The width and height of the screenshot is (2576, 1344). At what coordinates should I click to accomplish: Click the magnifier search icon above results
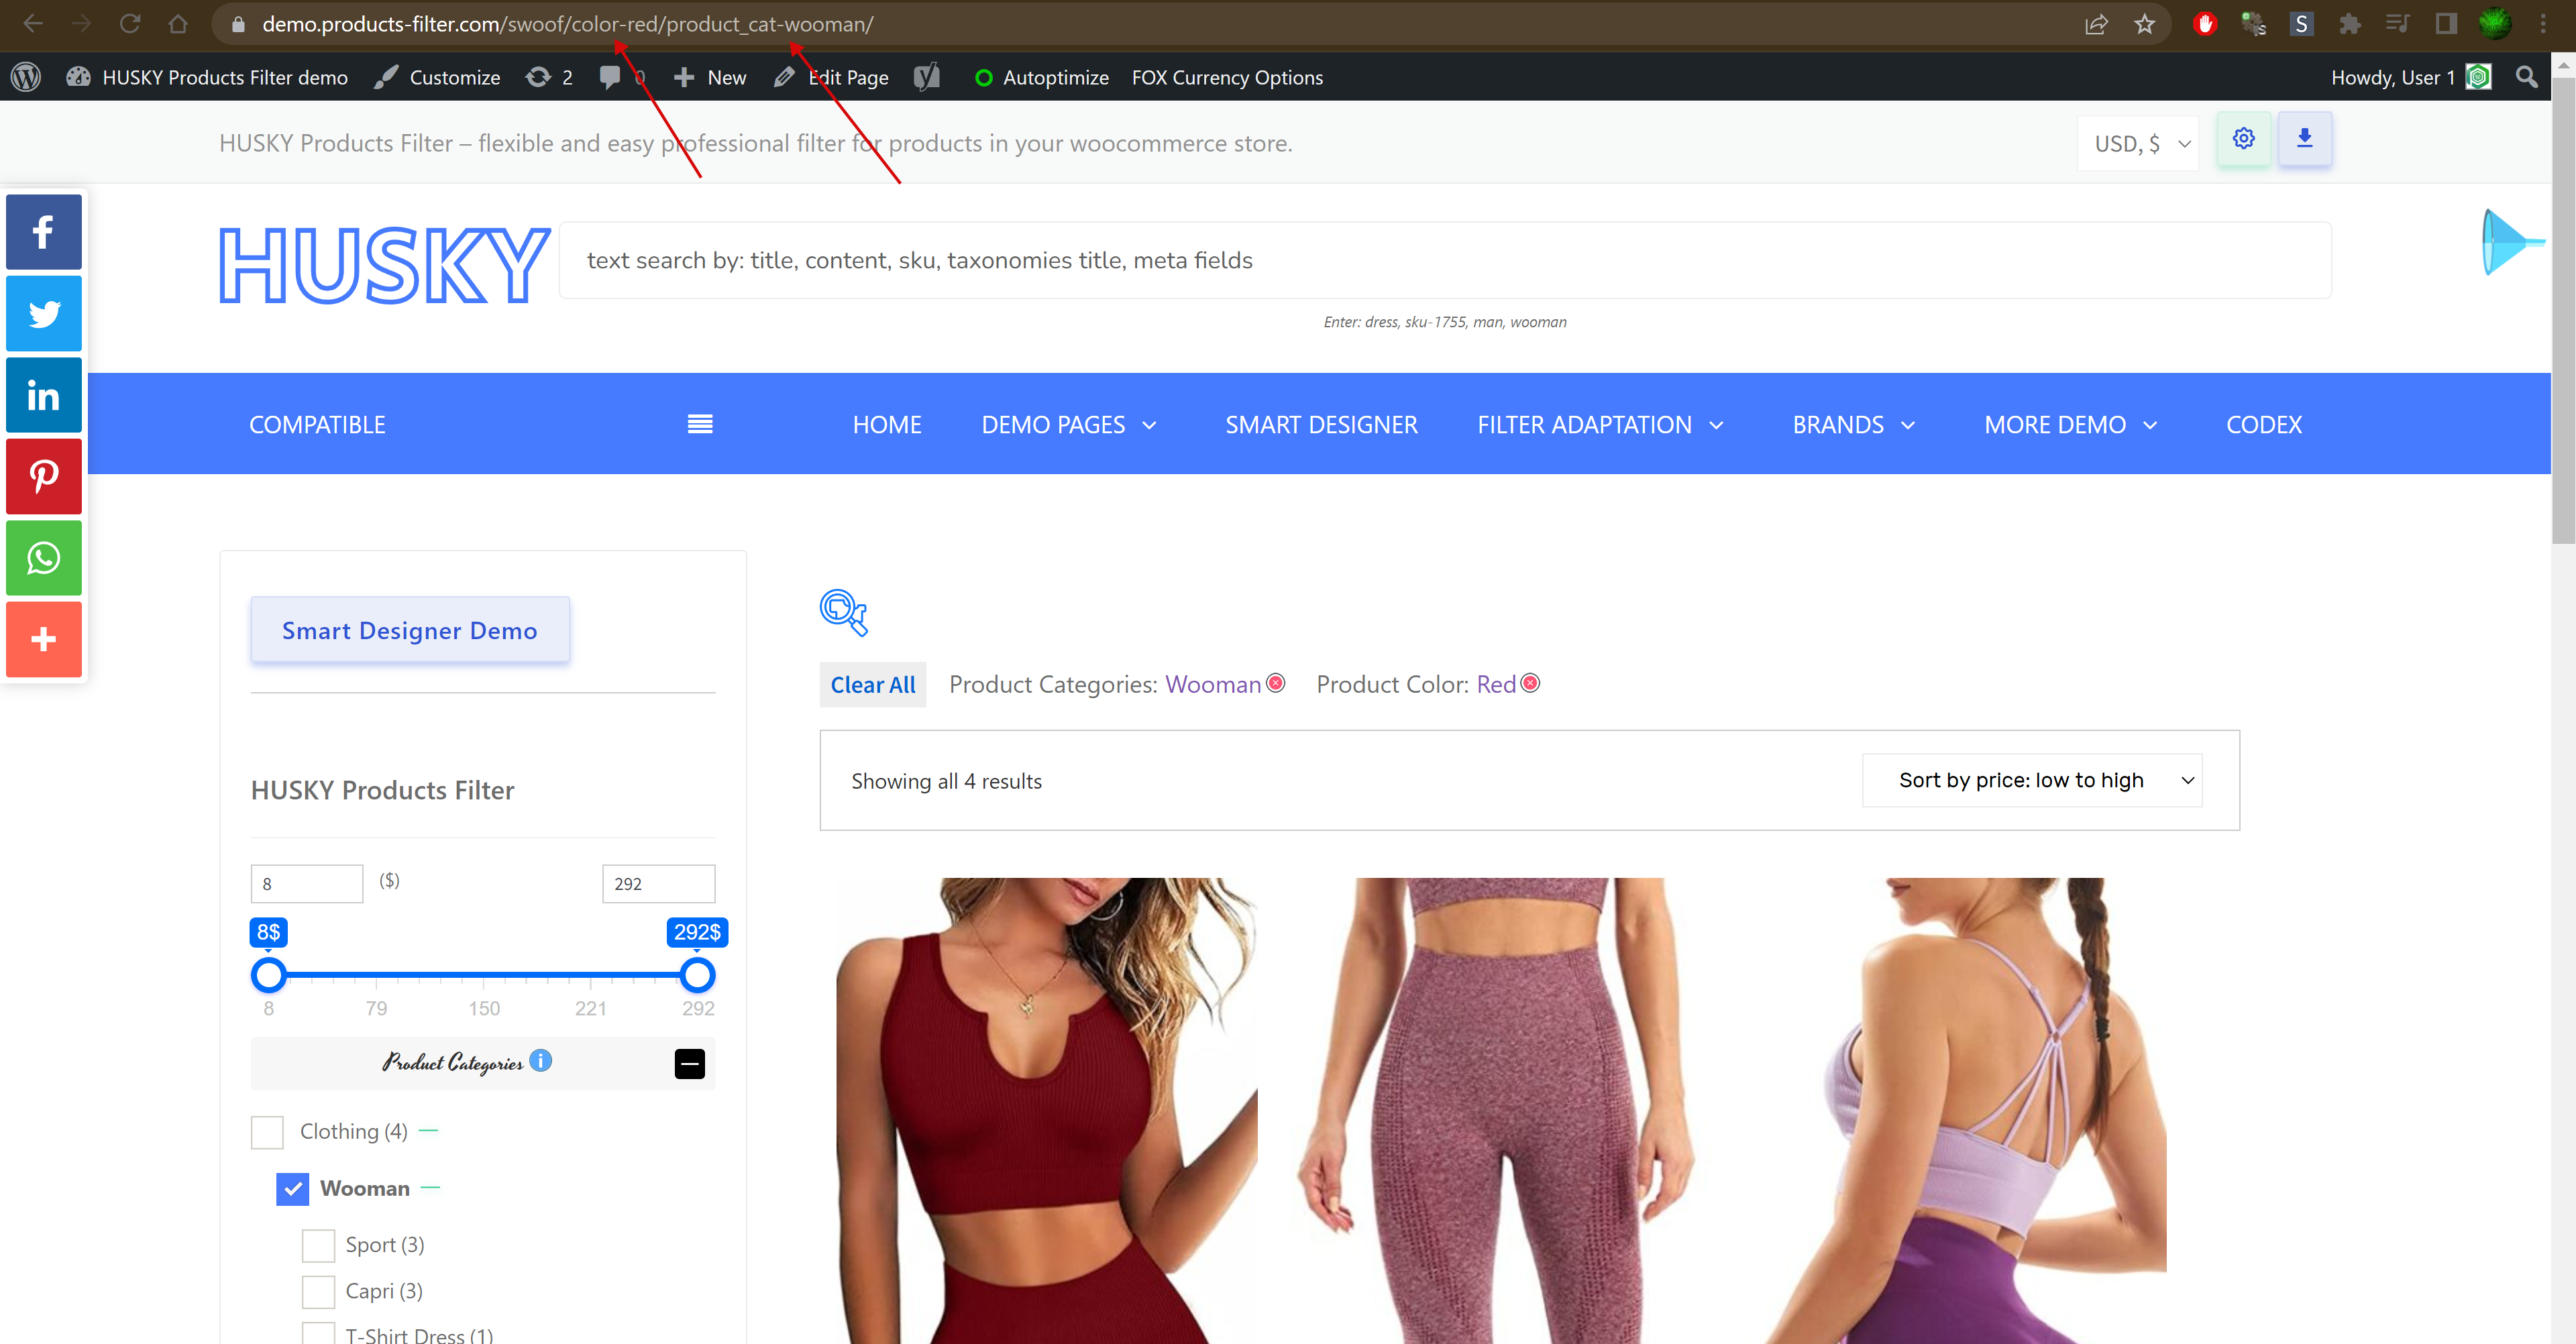click(x=843, y=612)
